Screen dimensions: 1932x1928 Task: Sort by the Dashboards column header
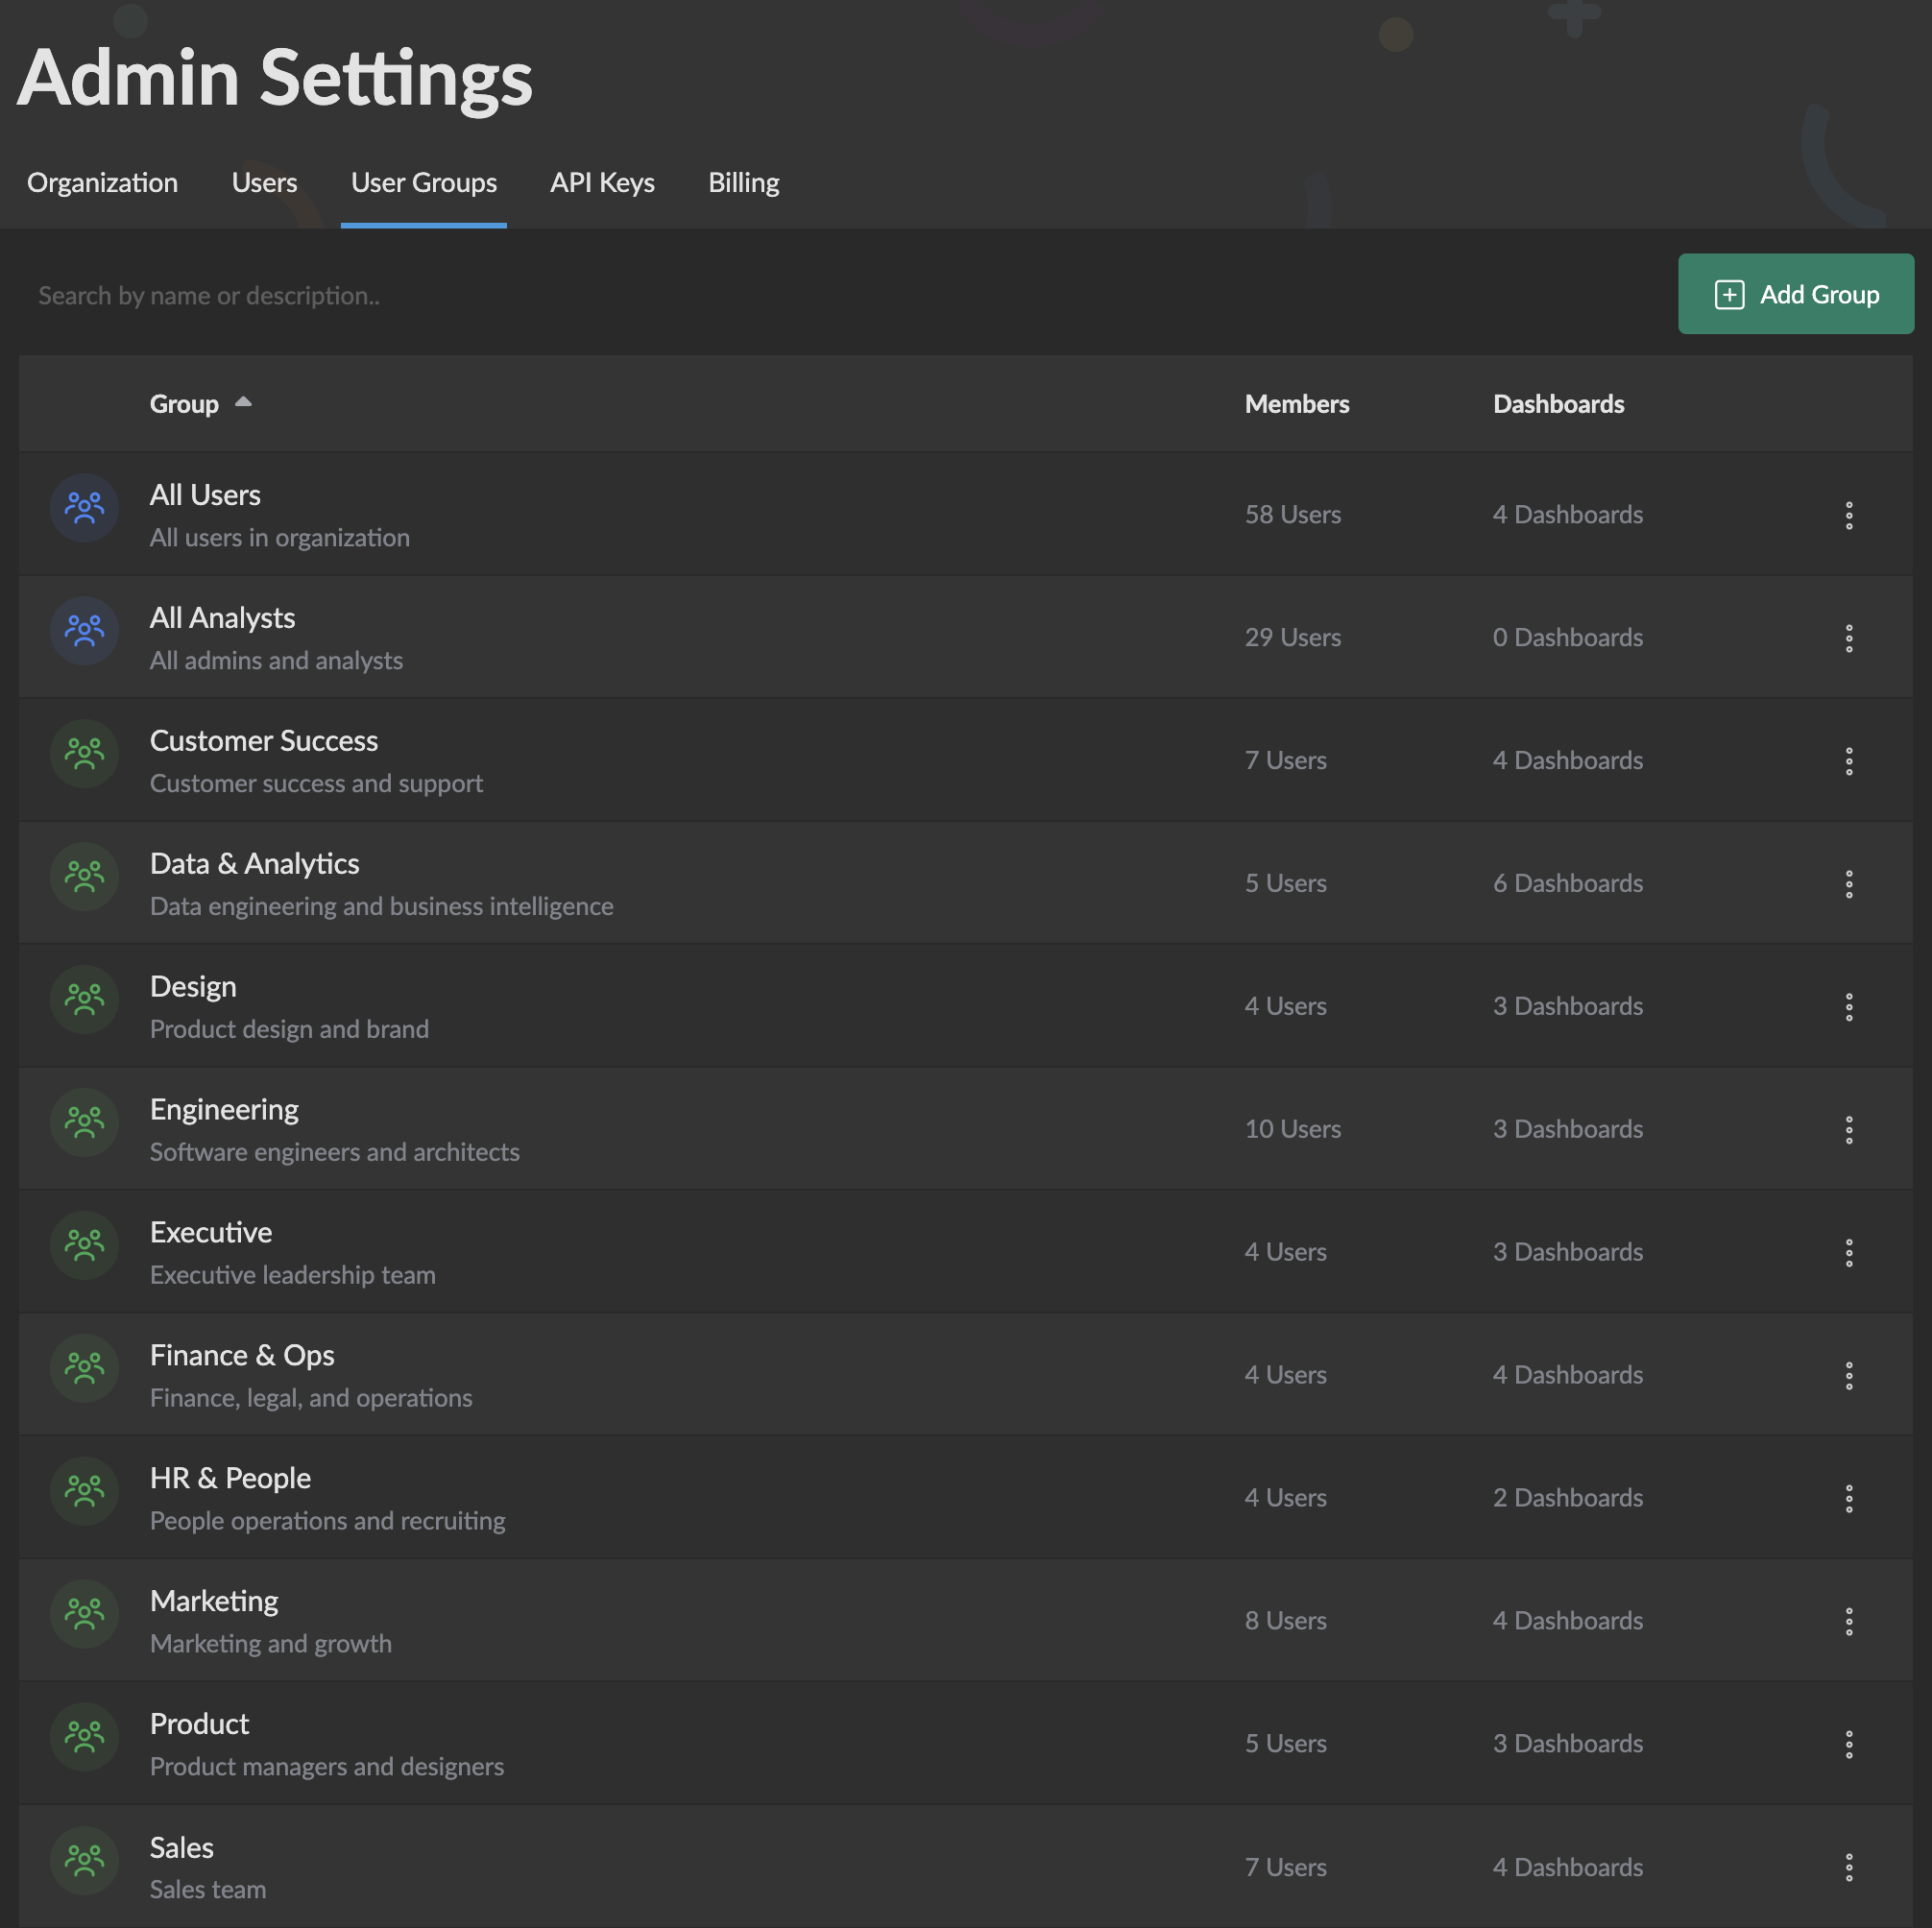1558,404
